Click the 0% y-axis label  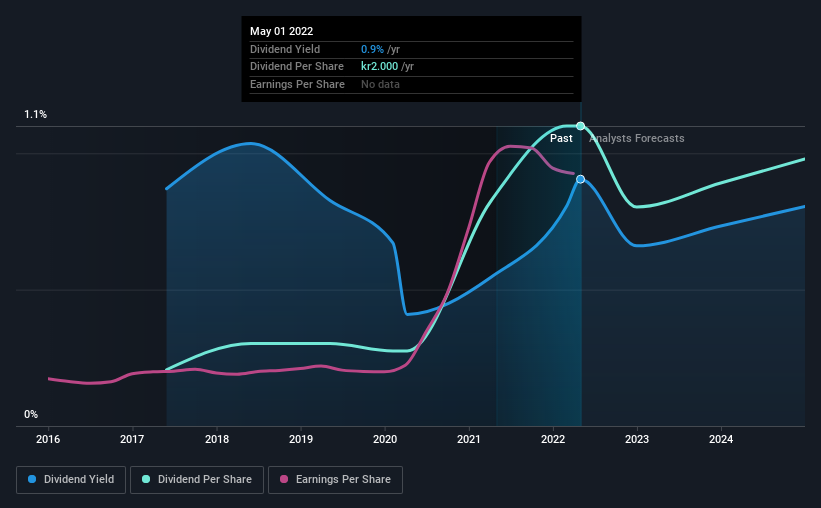pos(31,414)
